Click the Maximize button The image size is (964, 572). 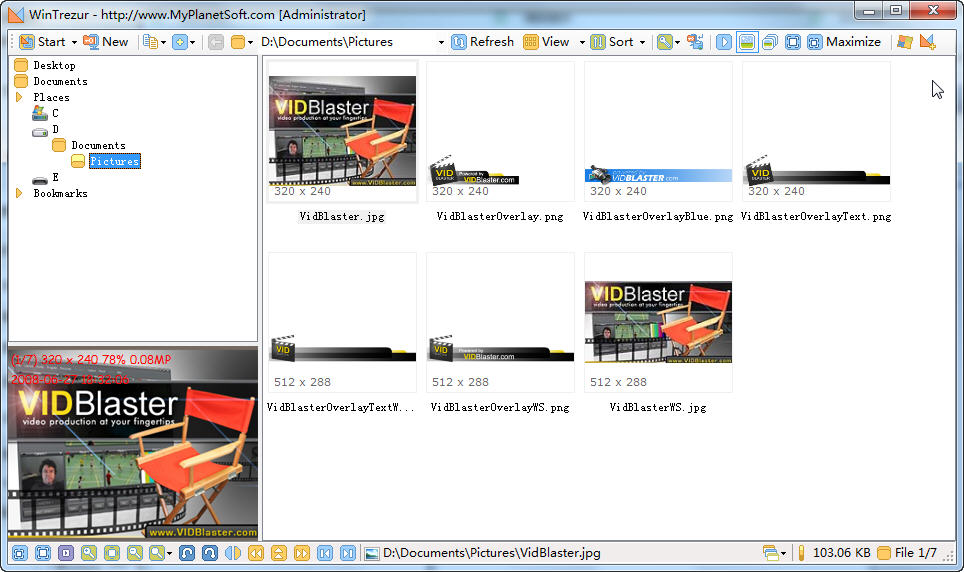click(x=844, y=42)
